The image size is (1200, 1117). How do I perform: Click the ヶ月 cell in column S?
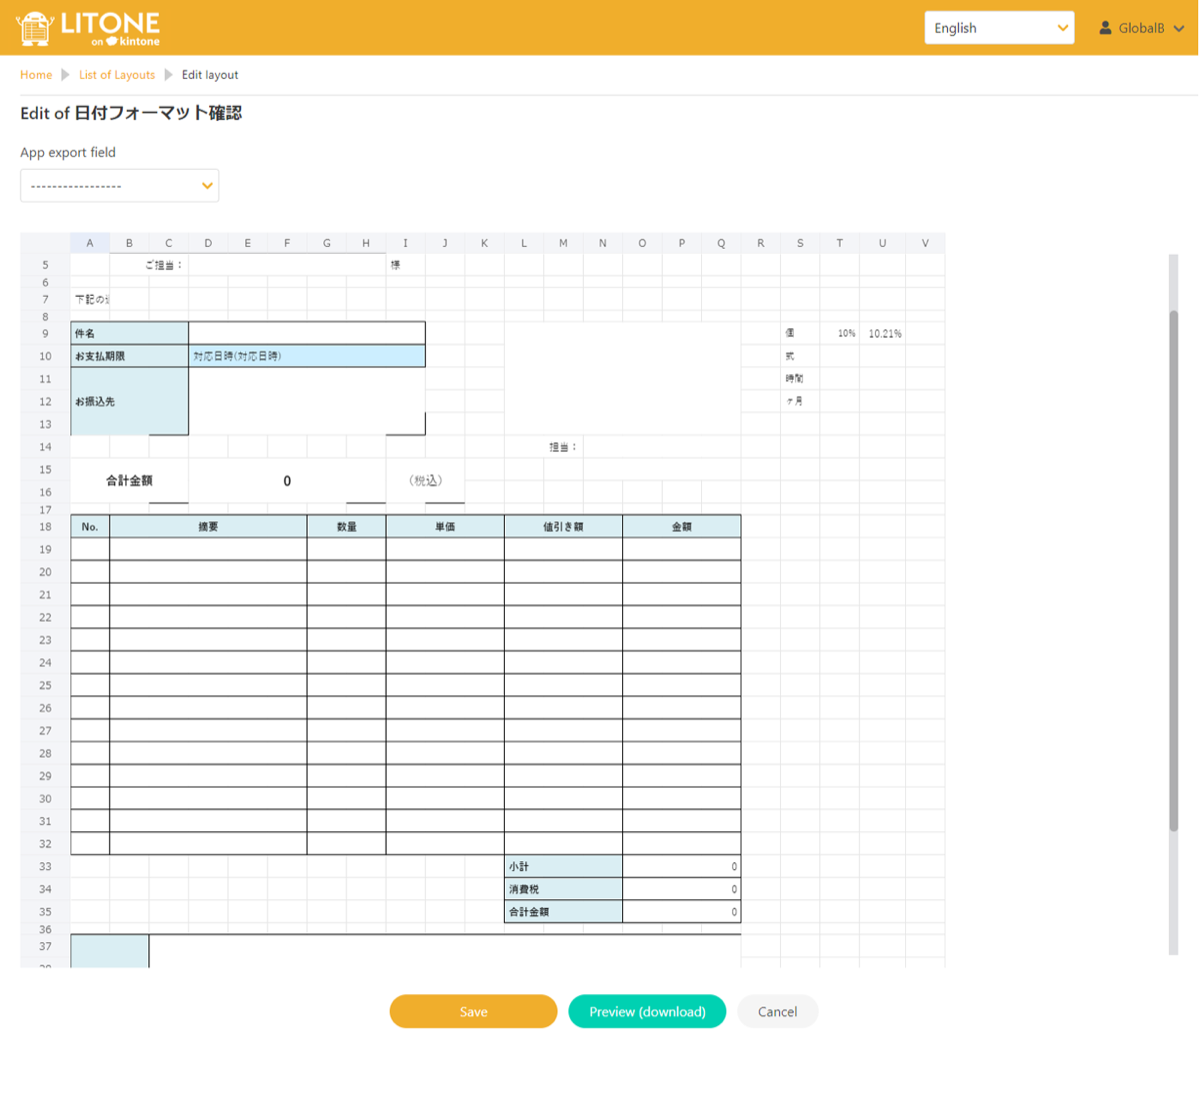click(x=800, y=401)
